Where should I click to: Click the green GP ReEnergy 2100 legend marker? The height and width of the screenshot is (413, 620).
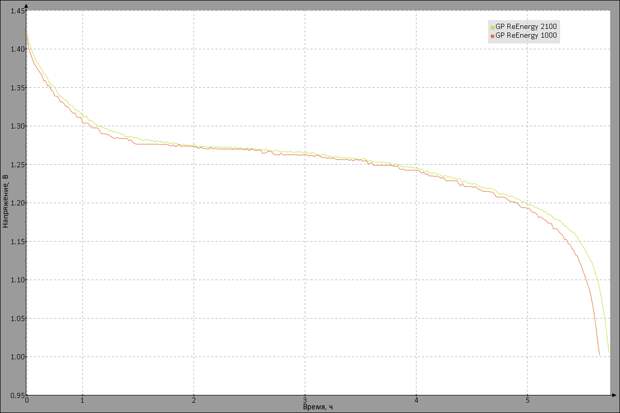[491, 26]
